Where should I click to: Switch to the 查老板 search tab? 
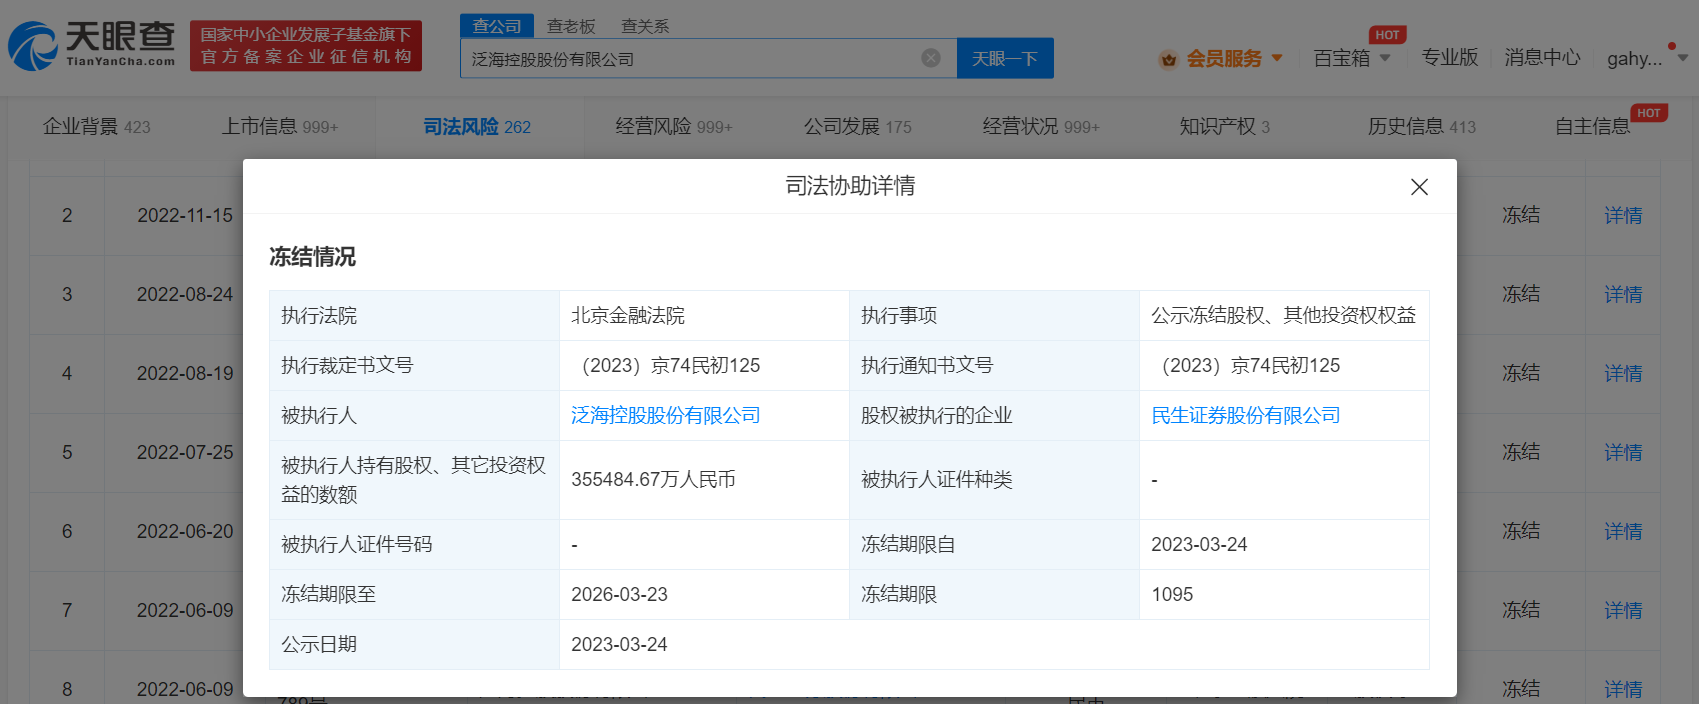571,26
